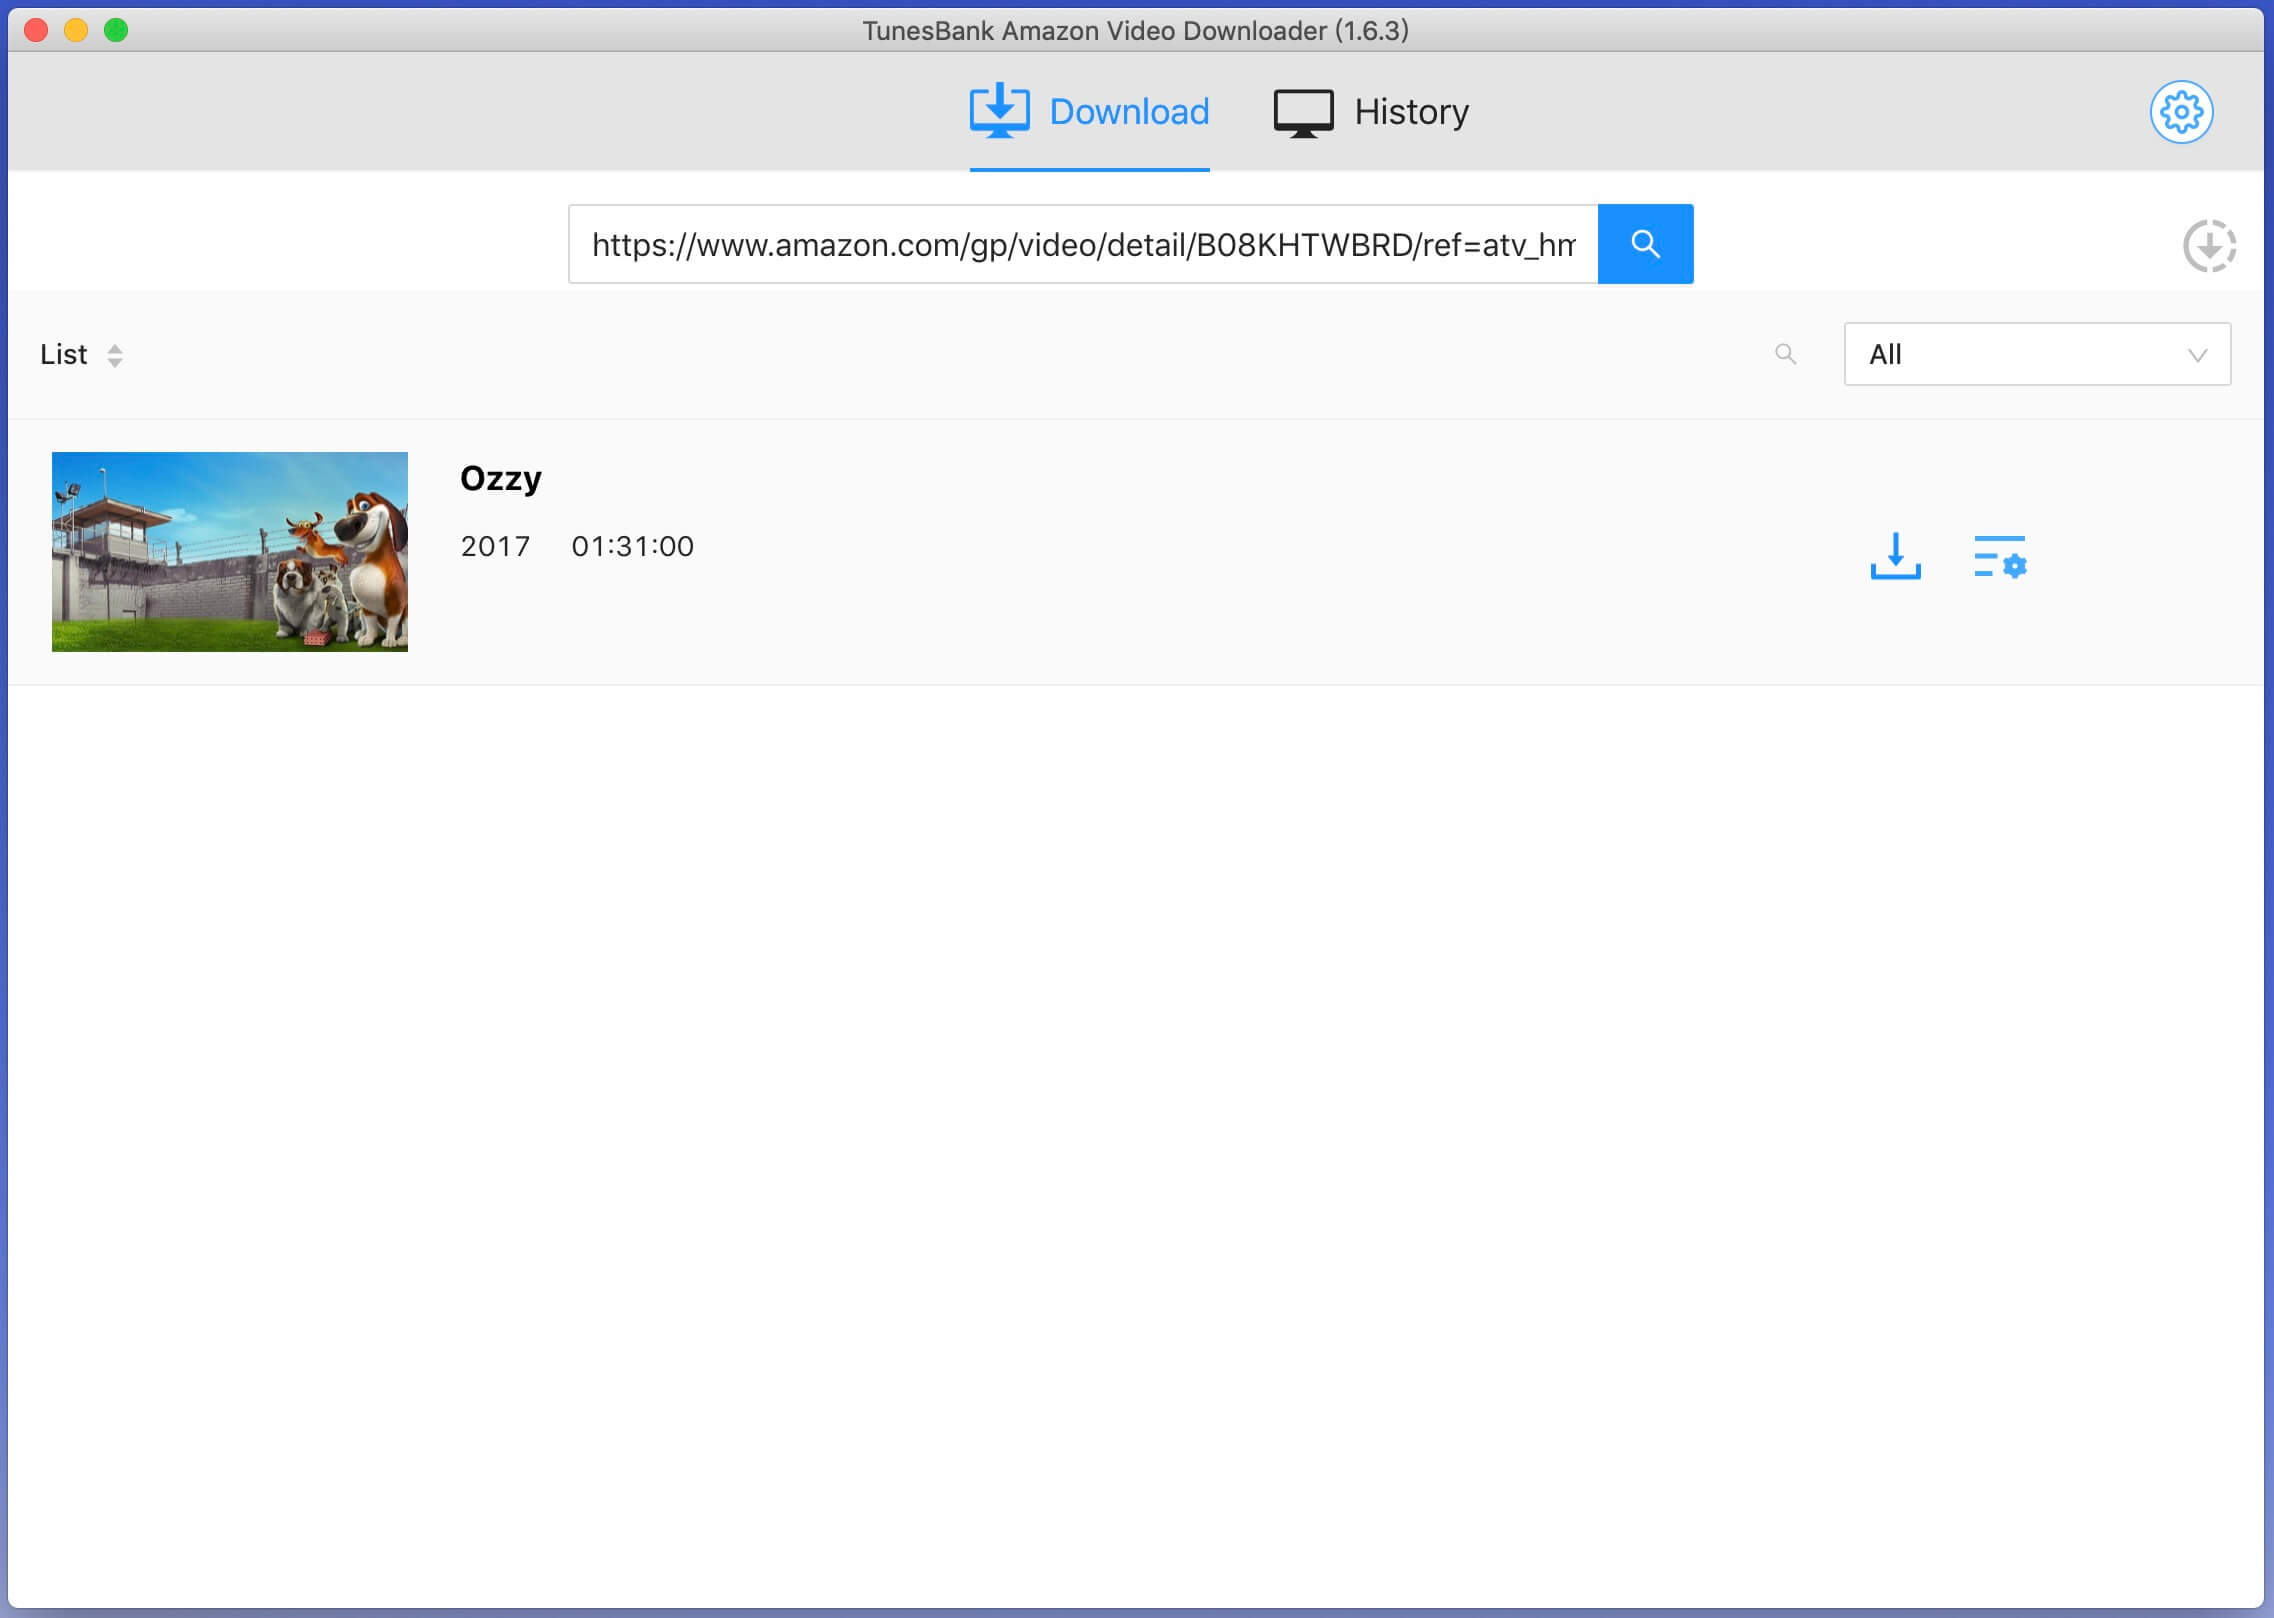Click the sort toggle on List column

114,355
